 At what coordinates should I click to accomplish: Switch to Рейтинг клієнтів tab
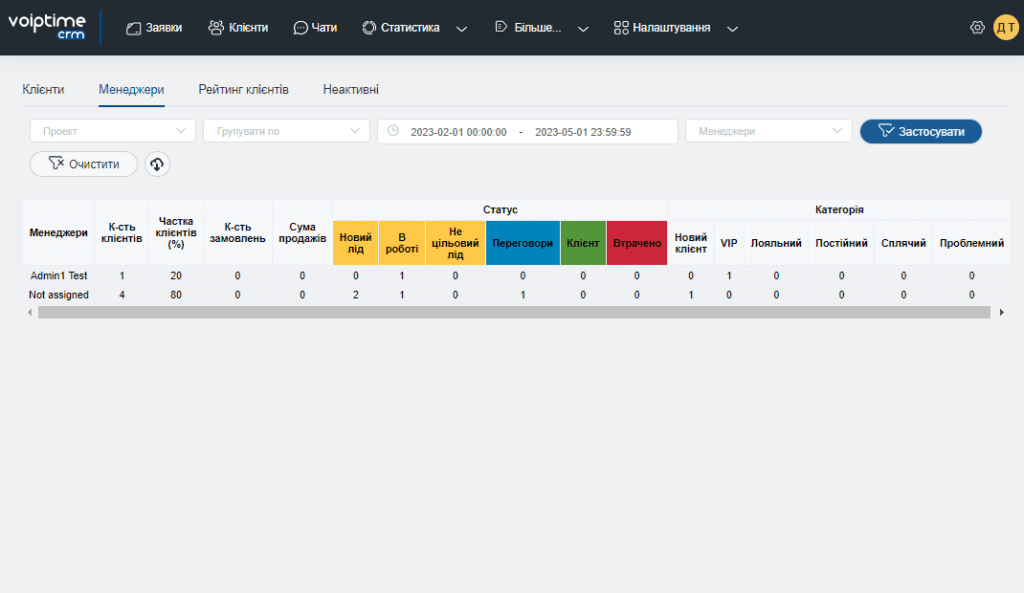click(244, 89)
